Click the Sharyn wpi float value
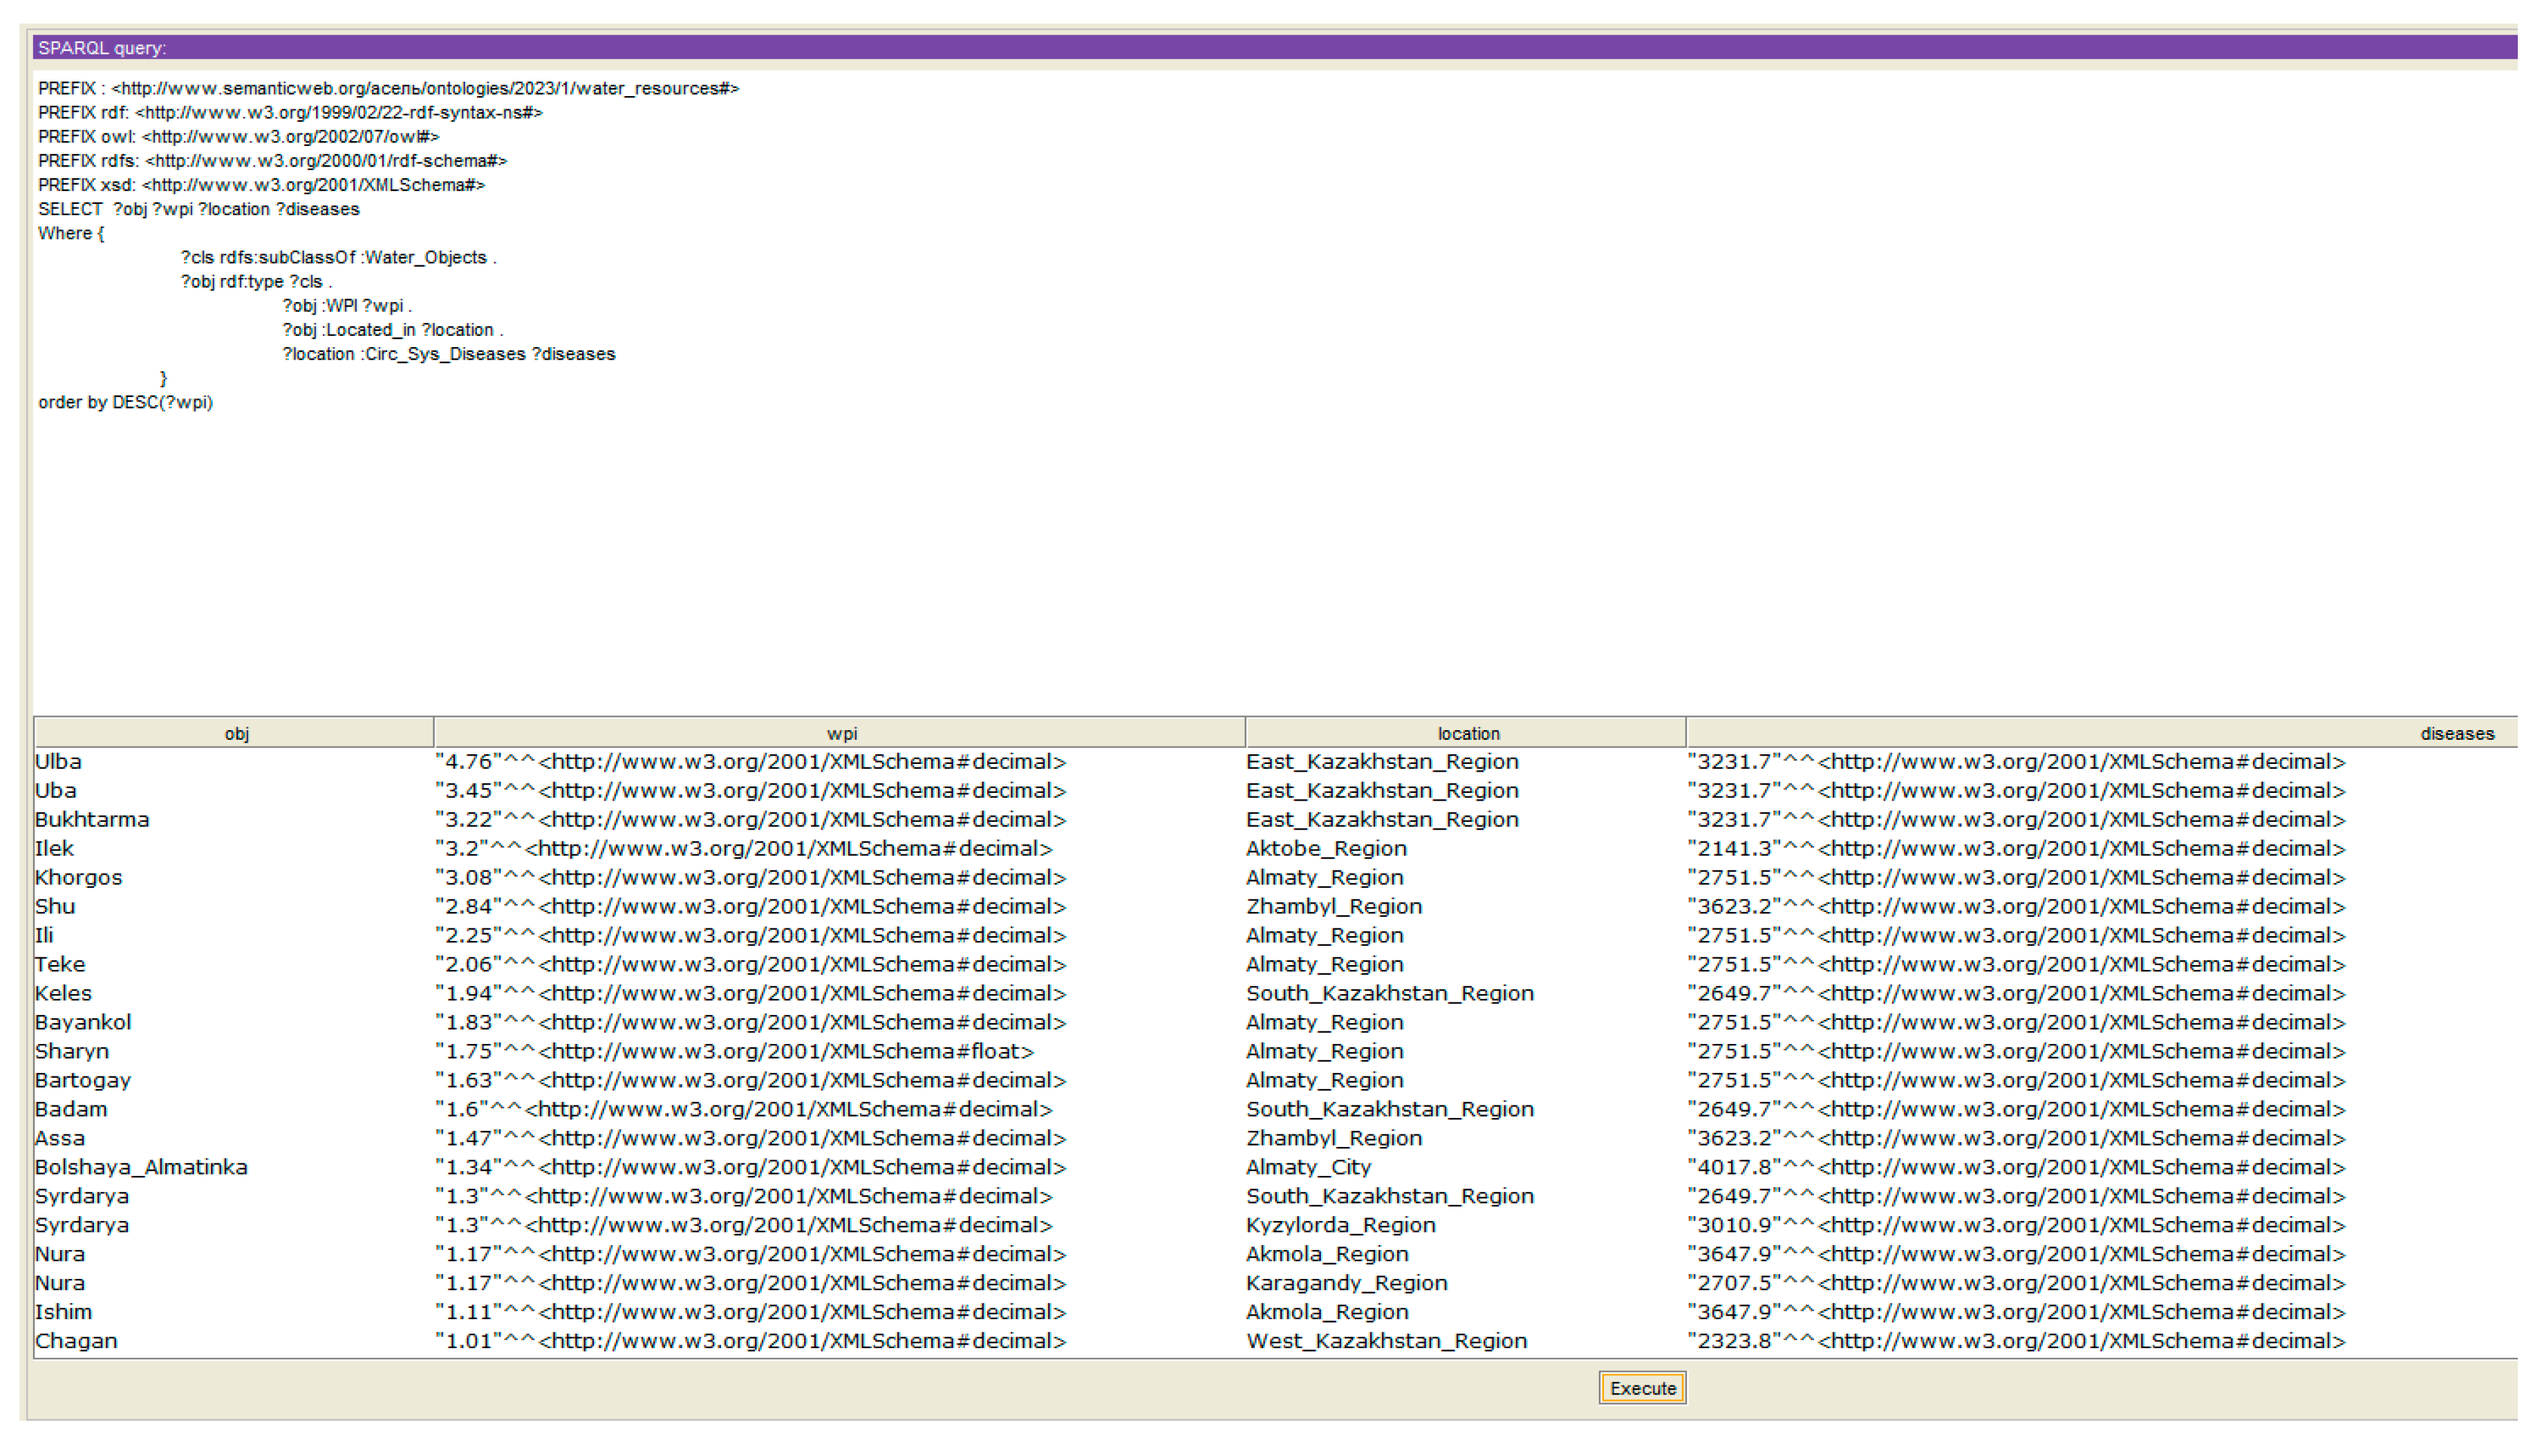This screenshot has height=1456, width=2542. [734, 1052]
